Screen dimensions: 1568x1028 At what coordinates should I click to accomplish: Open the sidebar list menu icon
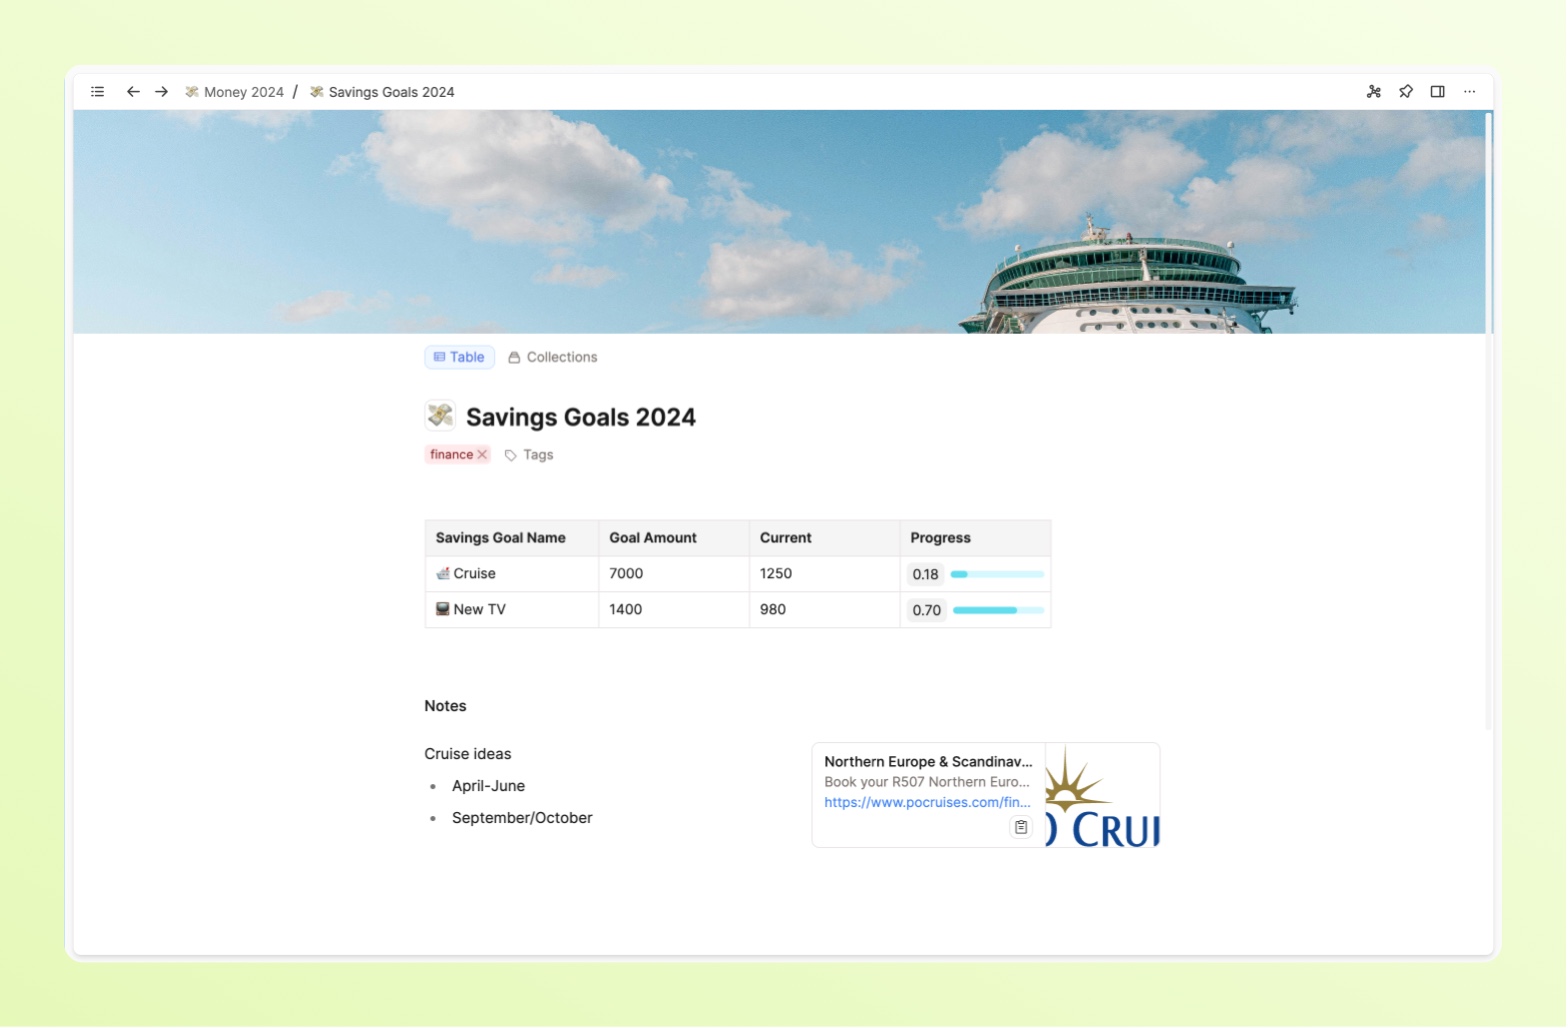[97, 92]
